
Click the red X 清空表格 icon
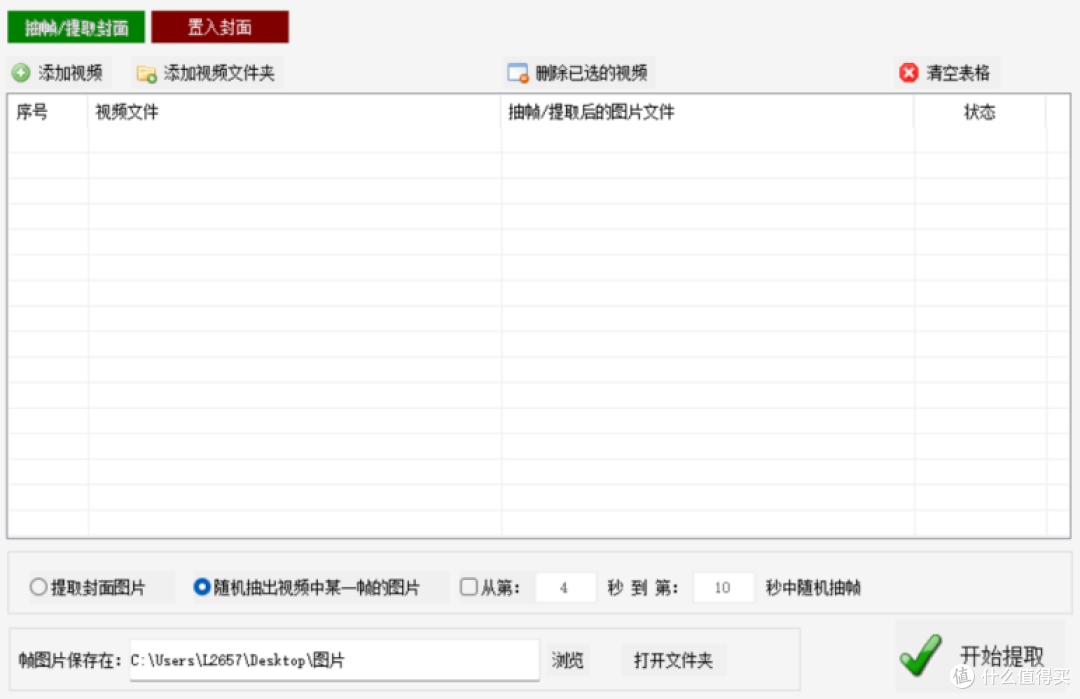[x=908, y=73]
